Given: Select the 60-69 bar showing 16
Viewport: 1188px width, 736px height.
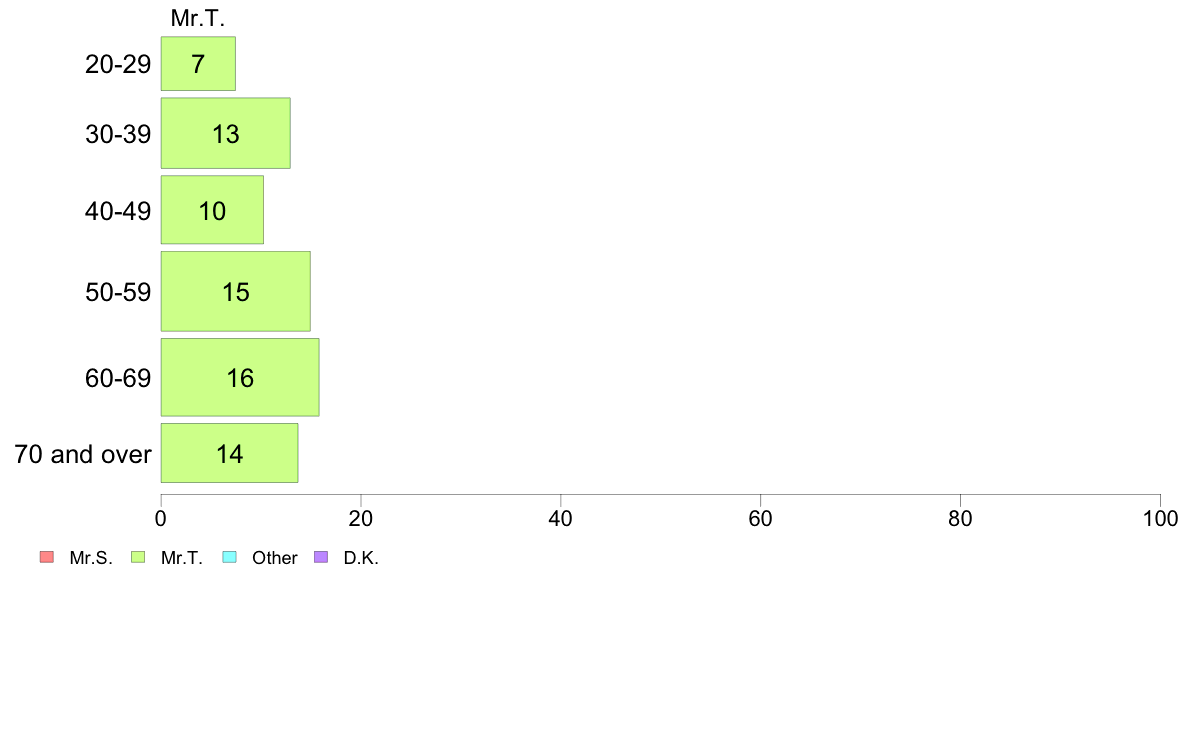Looking at the screenshot, I should click(x=240, y=377).
